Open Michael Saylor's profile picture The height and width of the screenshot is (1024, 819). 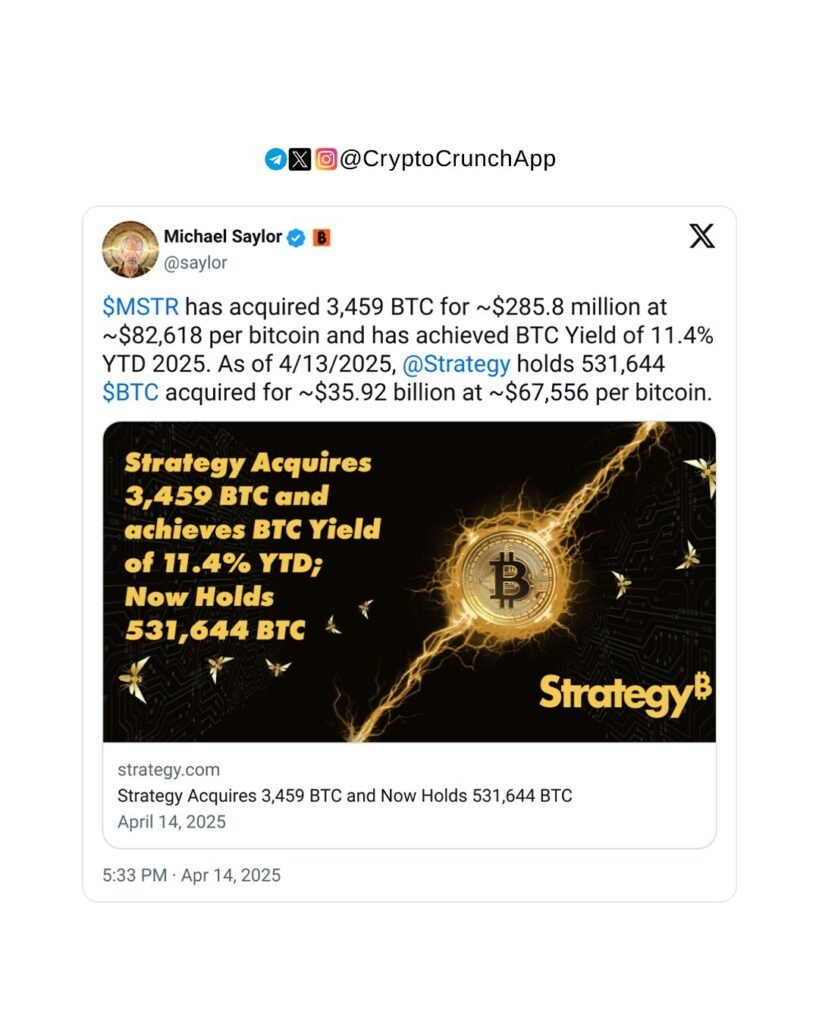pos(131,249)
